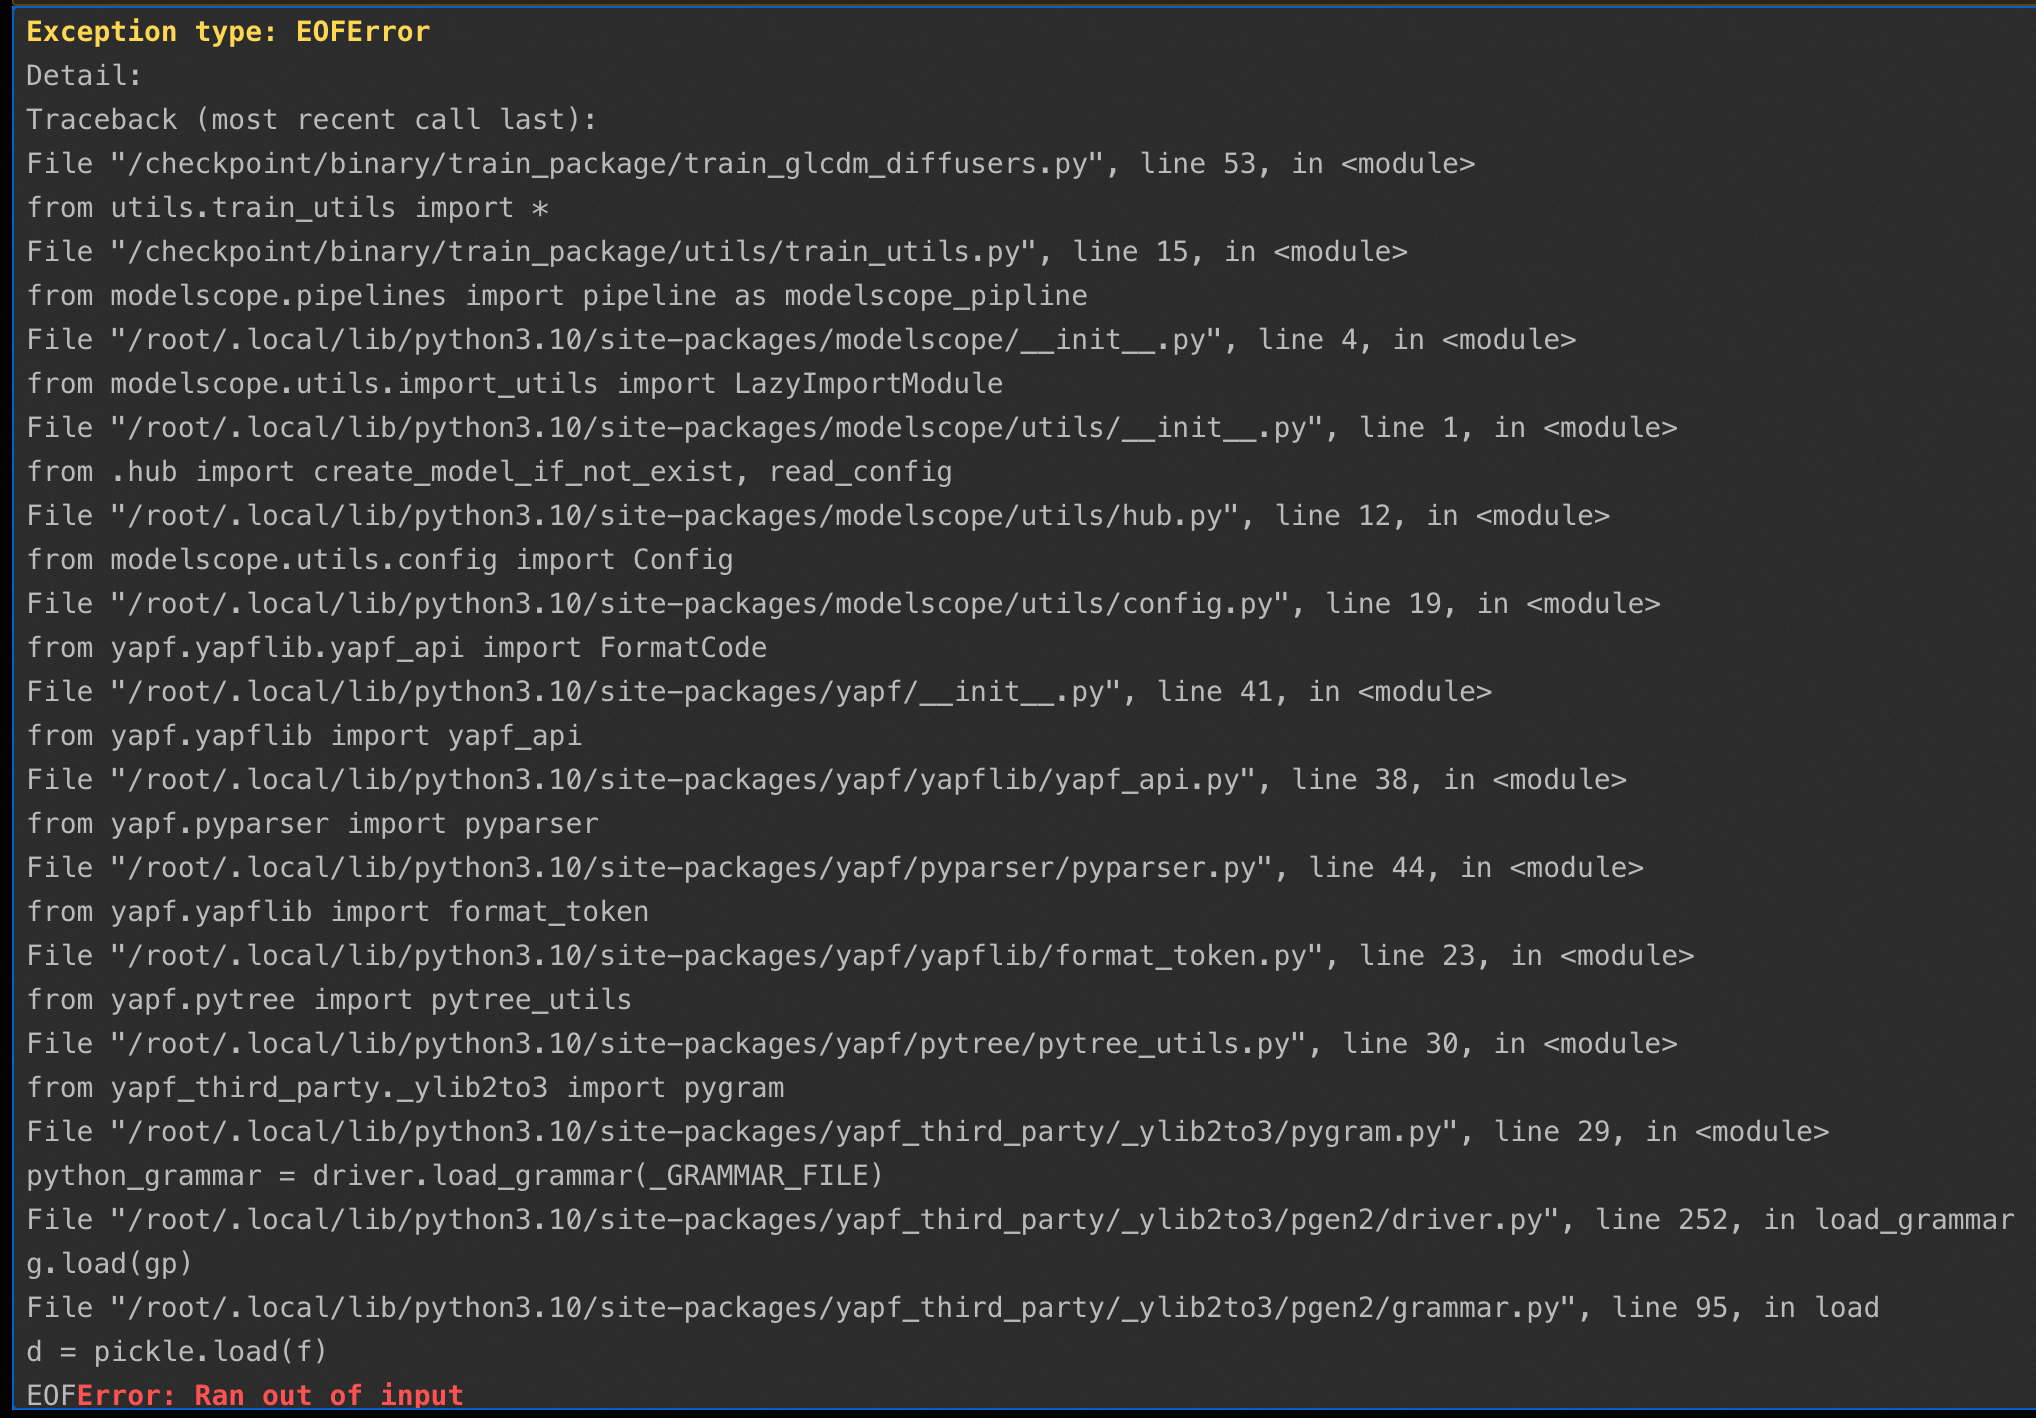Click the 'python_grammar = driver.load_grammar' line

click(456, 1176)
